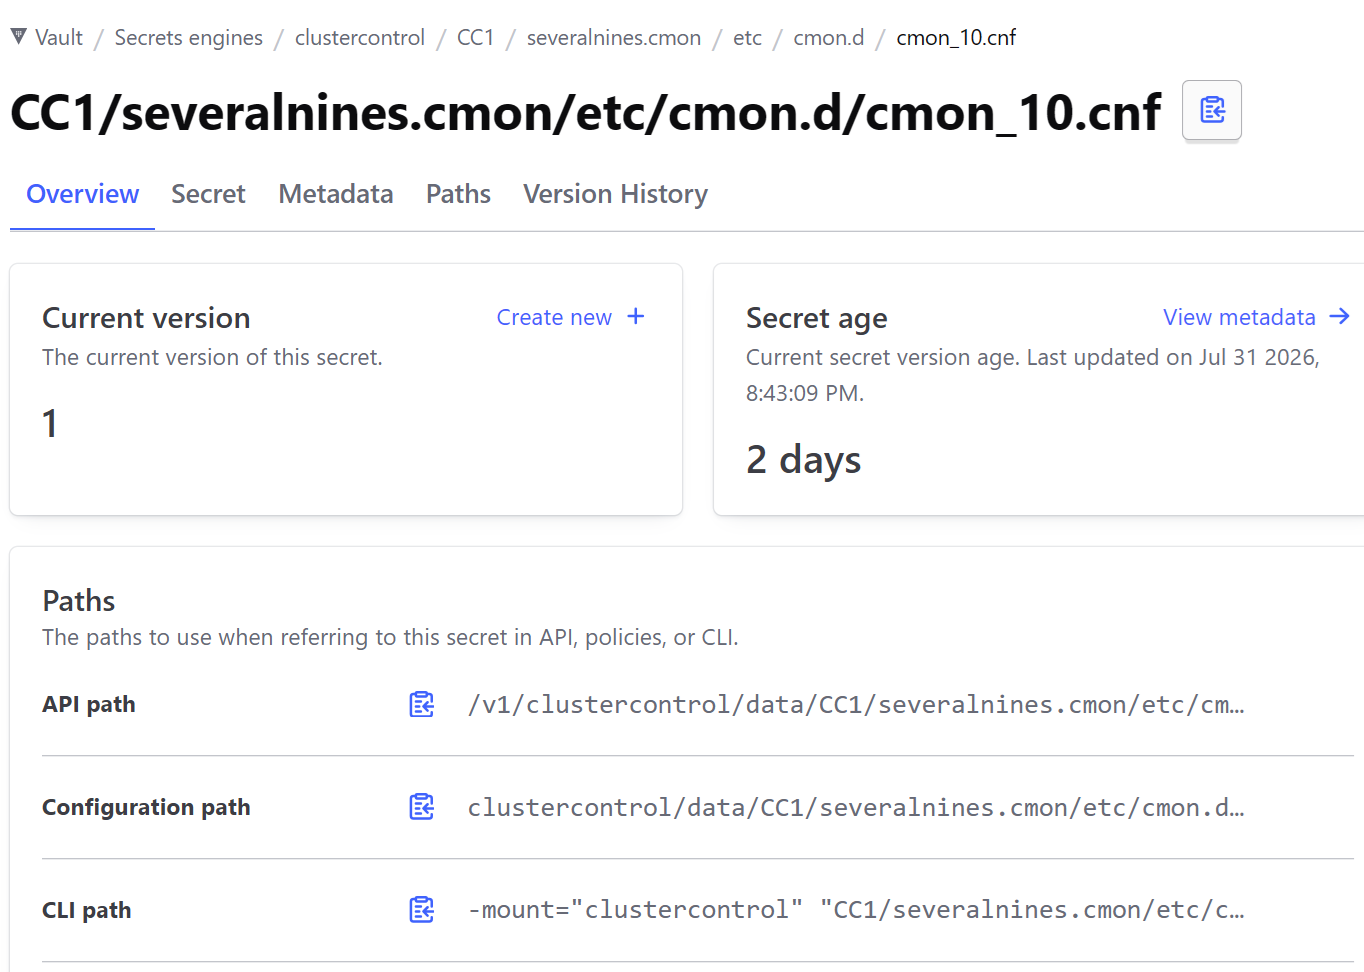
Task: Switch to the Secret tab
Action: tap(208, 194)
